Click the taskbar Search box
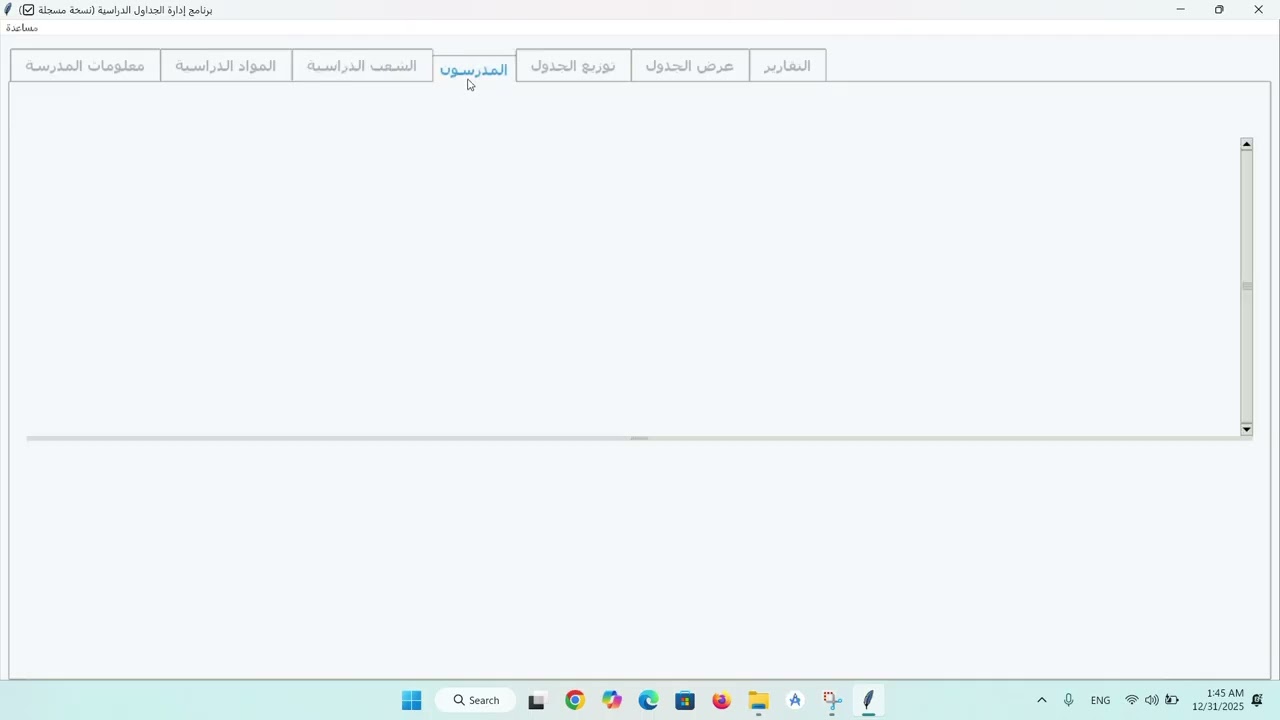 [476, 700]
